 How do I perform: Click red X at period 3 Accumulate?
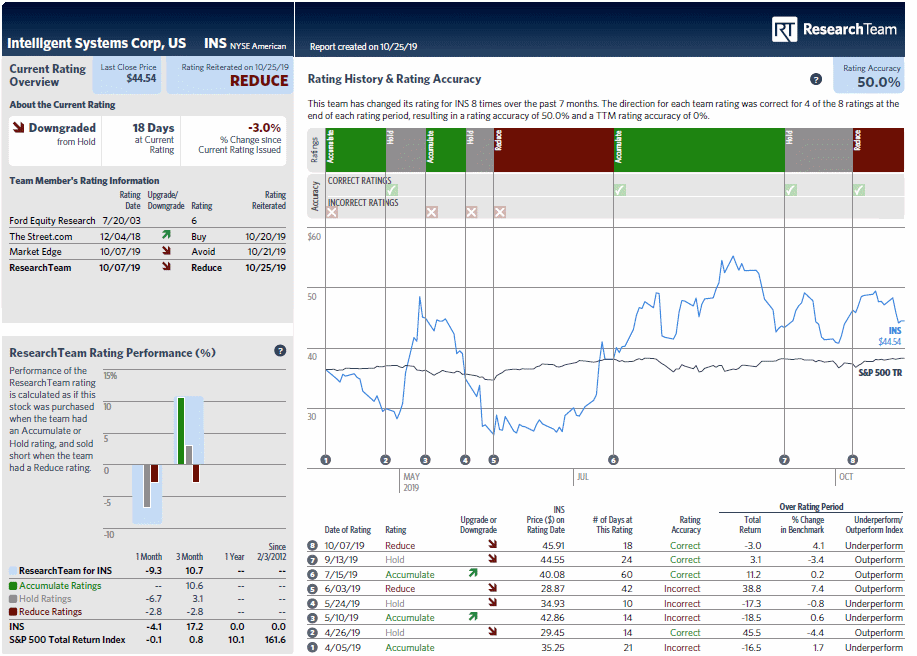pos(432,212)
